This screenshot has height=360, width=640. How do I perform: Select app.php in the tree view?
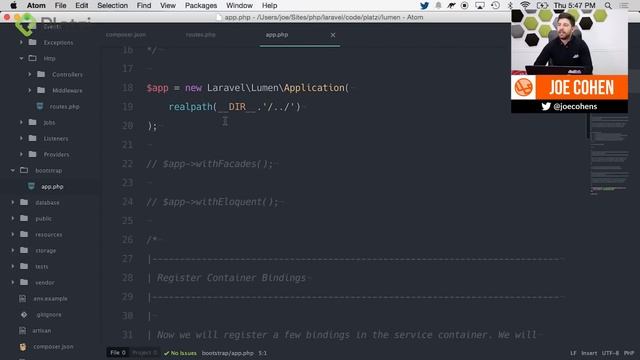52,187
